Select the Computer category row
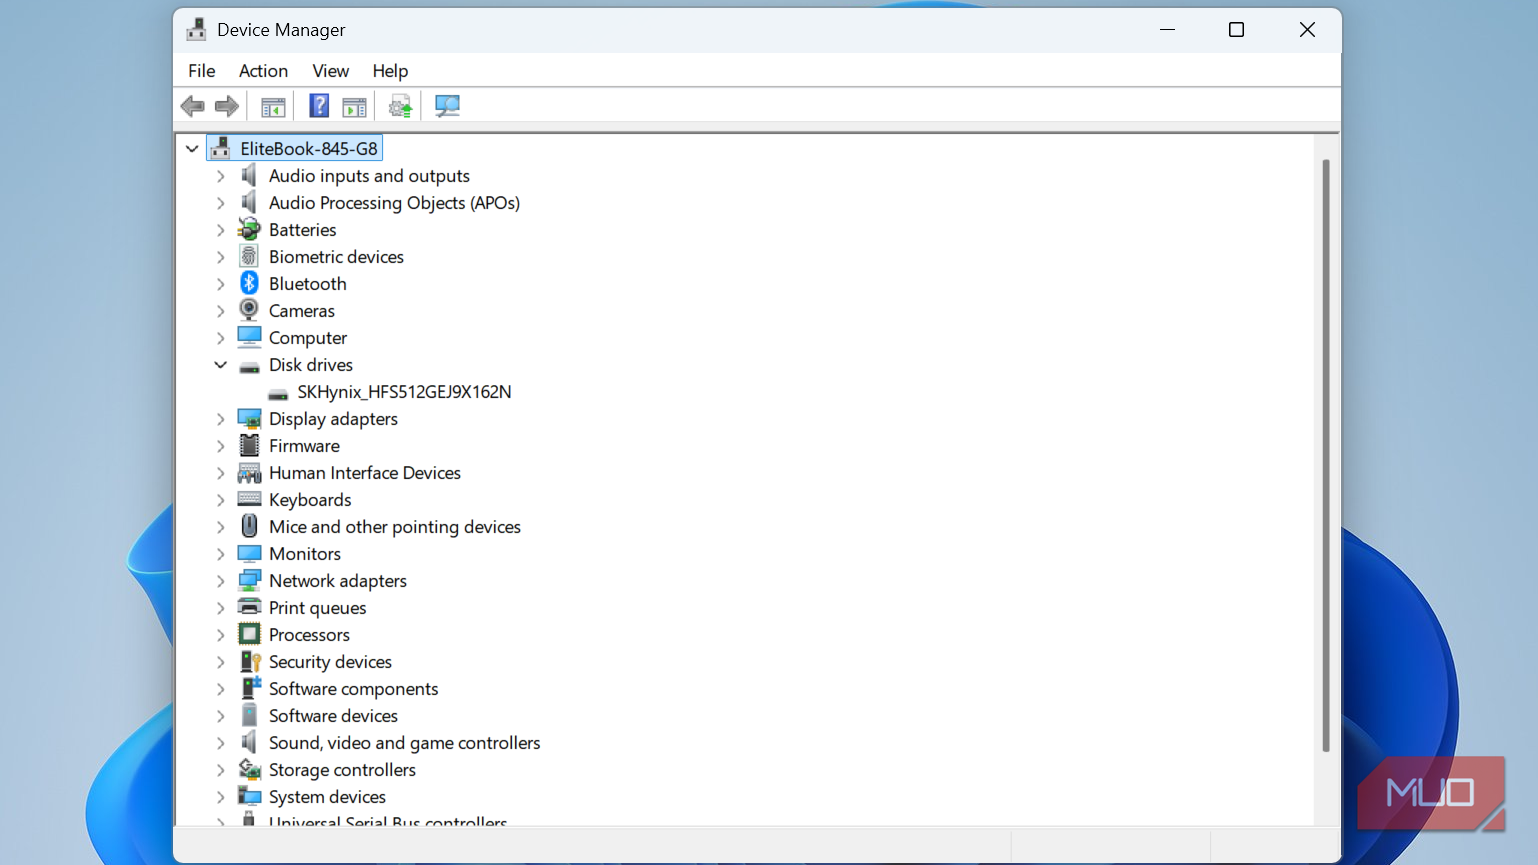The image size is (1538, 865). click(x=308, y=338)
